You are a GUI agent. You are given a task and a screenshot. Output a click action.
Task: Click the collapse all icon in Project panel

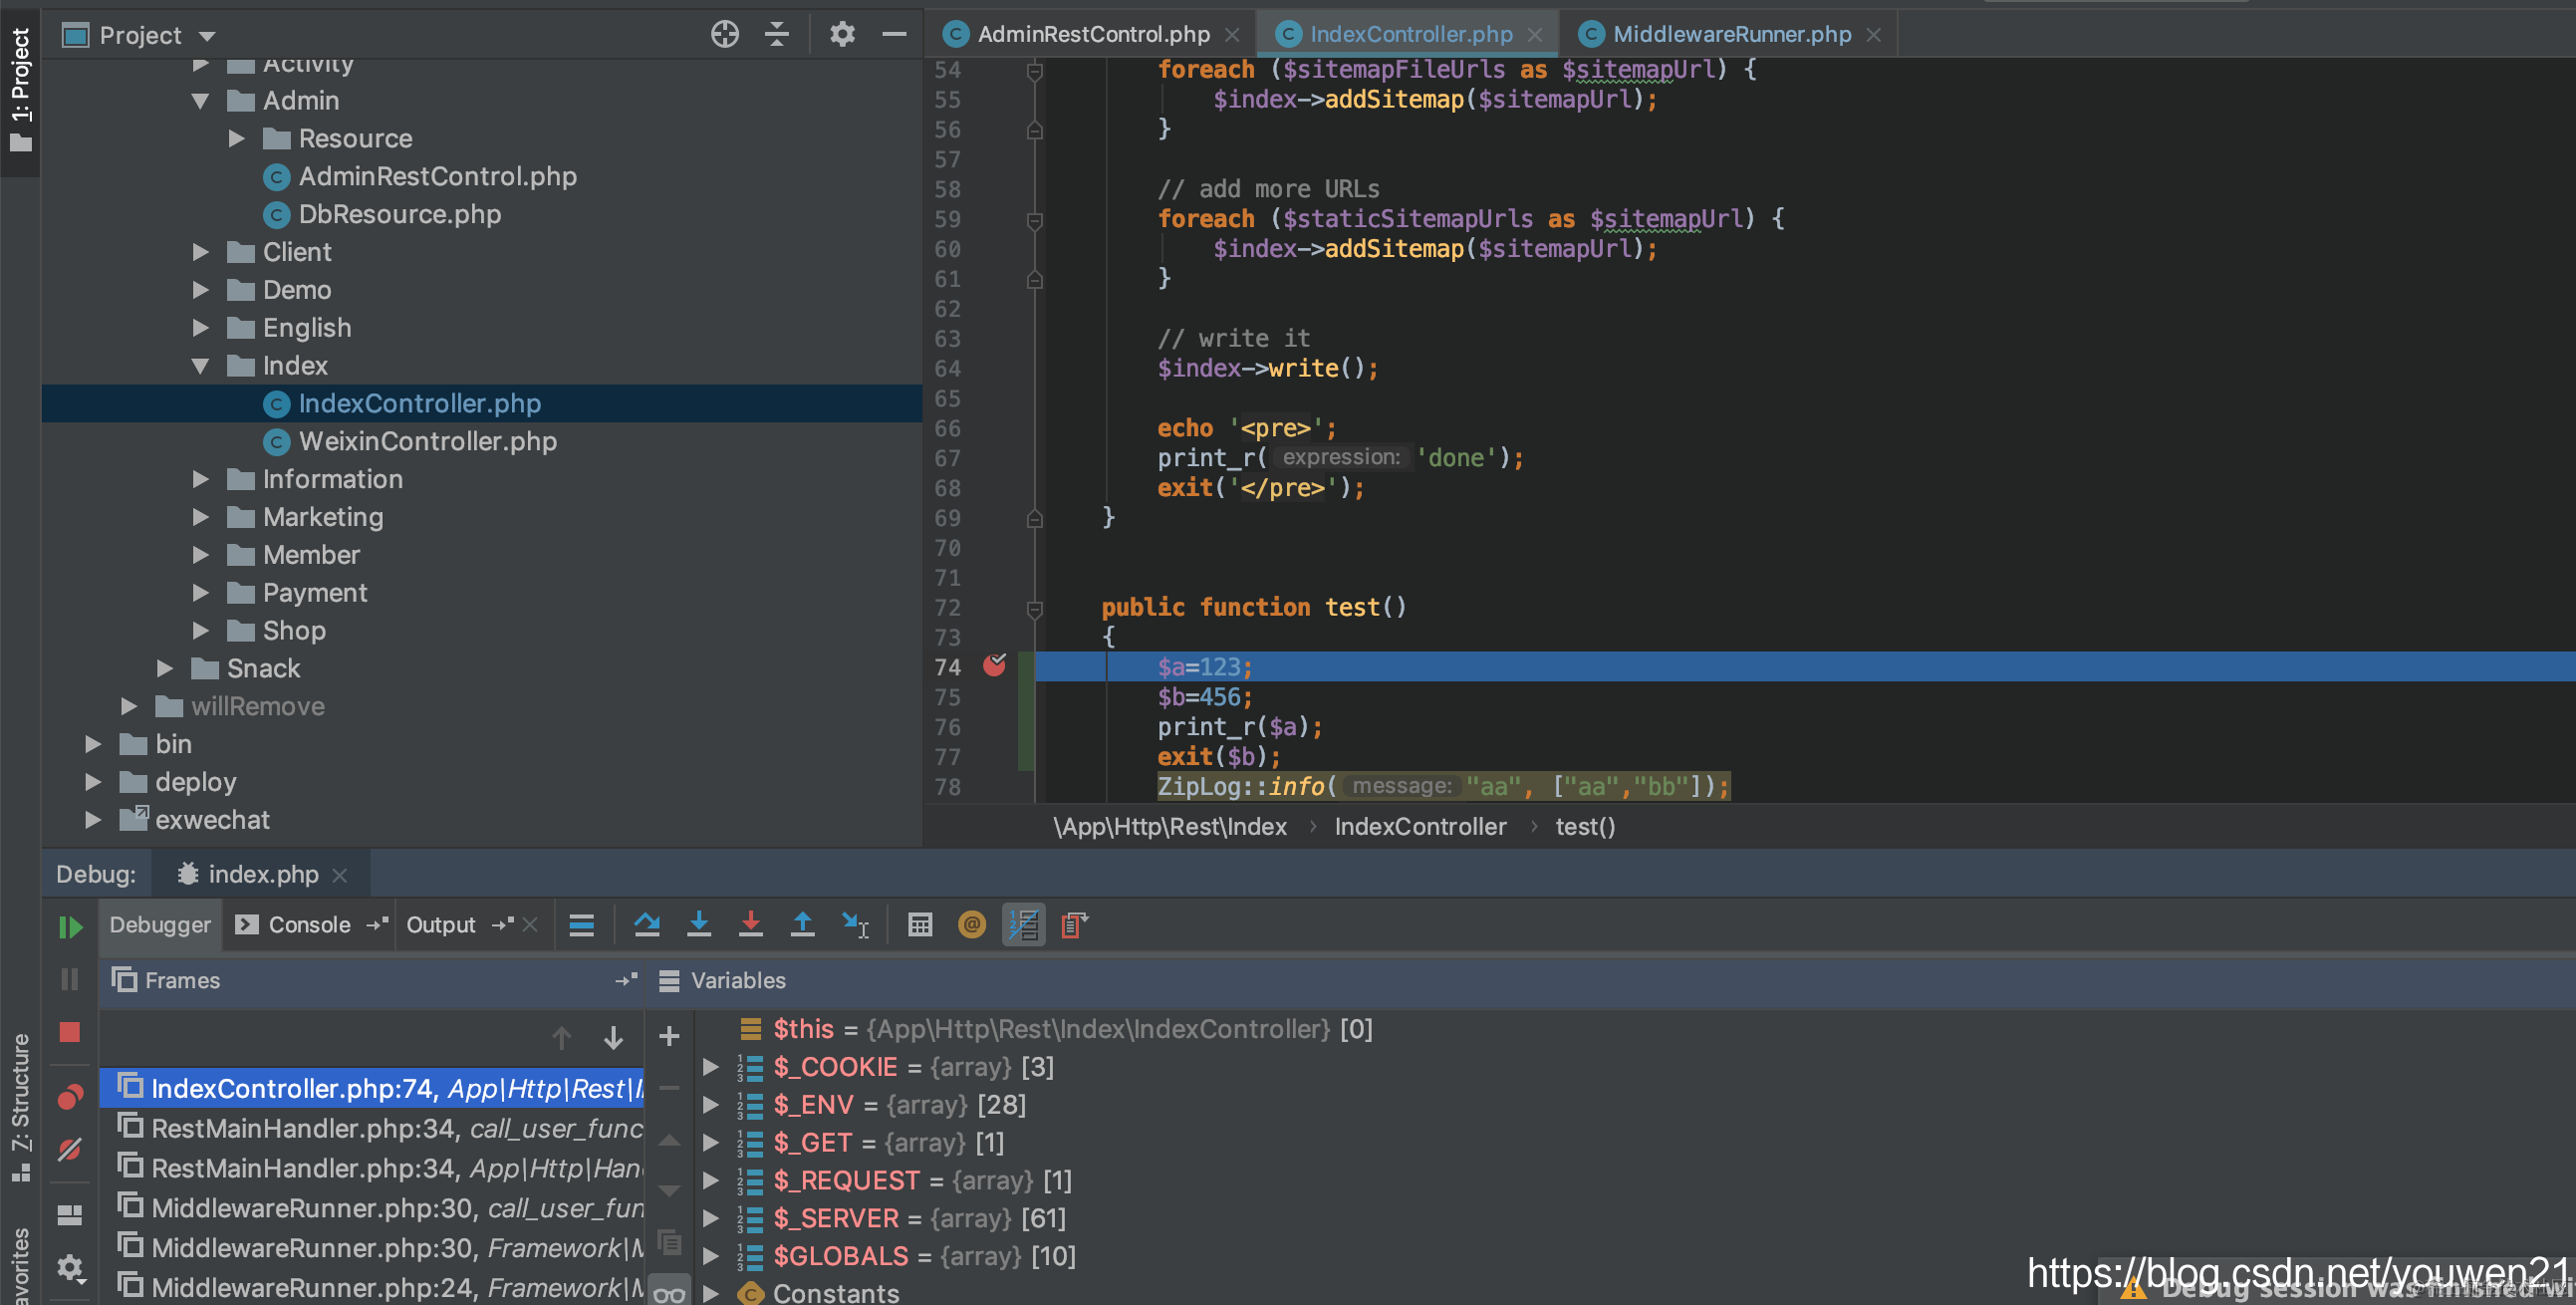point(777,34)
